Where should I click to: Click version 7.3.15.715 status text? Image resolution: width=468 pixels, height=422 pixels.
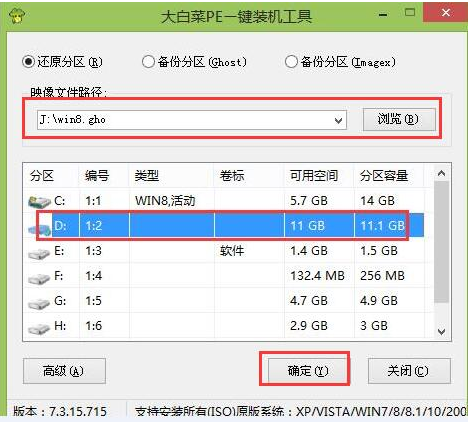(x=60, y=411)
